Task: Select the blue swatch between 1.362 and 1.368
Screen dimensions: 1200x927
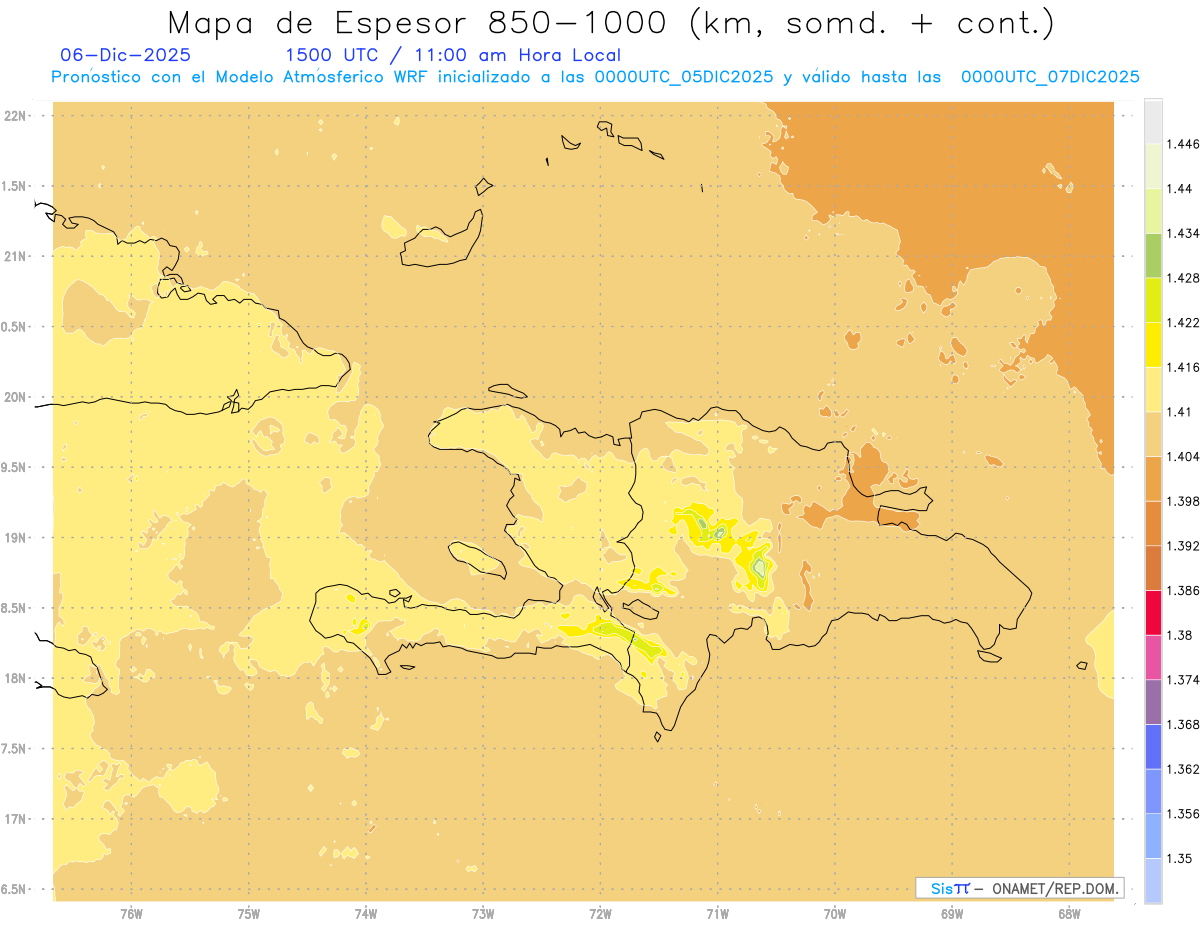Action: (1153, 746)
